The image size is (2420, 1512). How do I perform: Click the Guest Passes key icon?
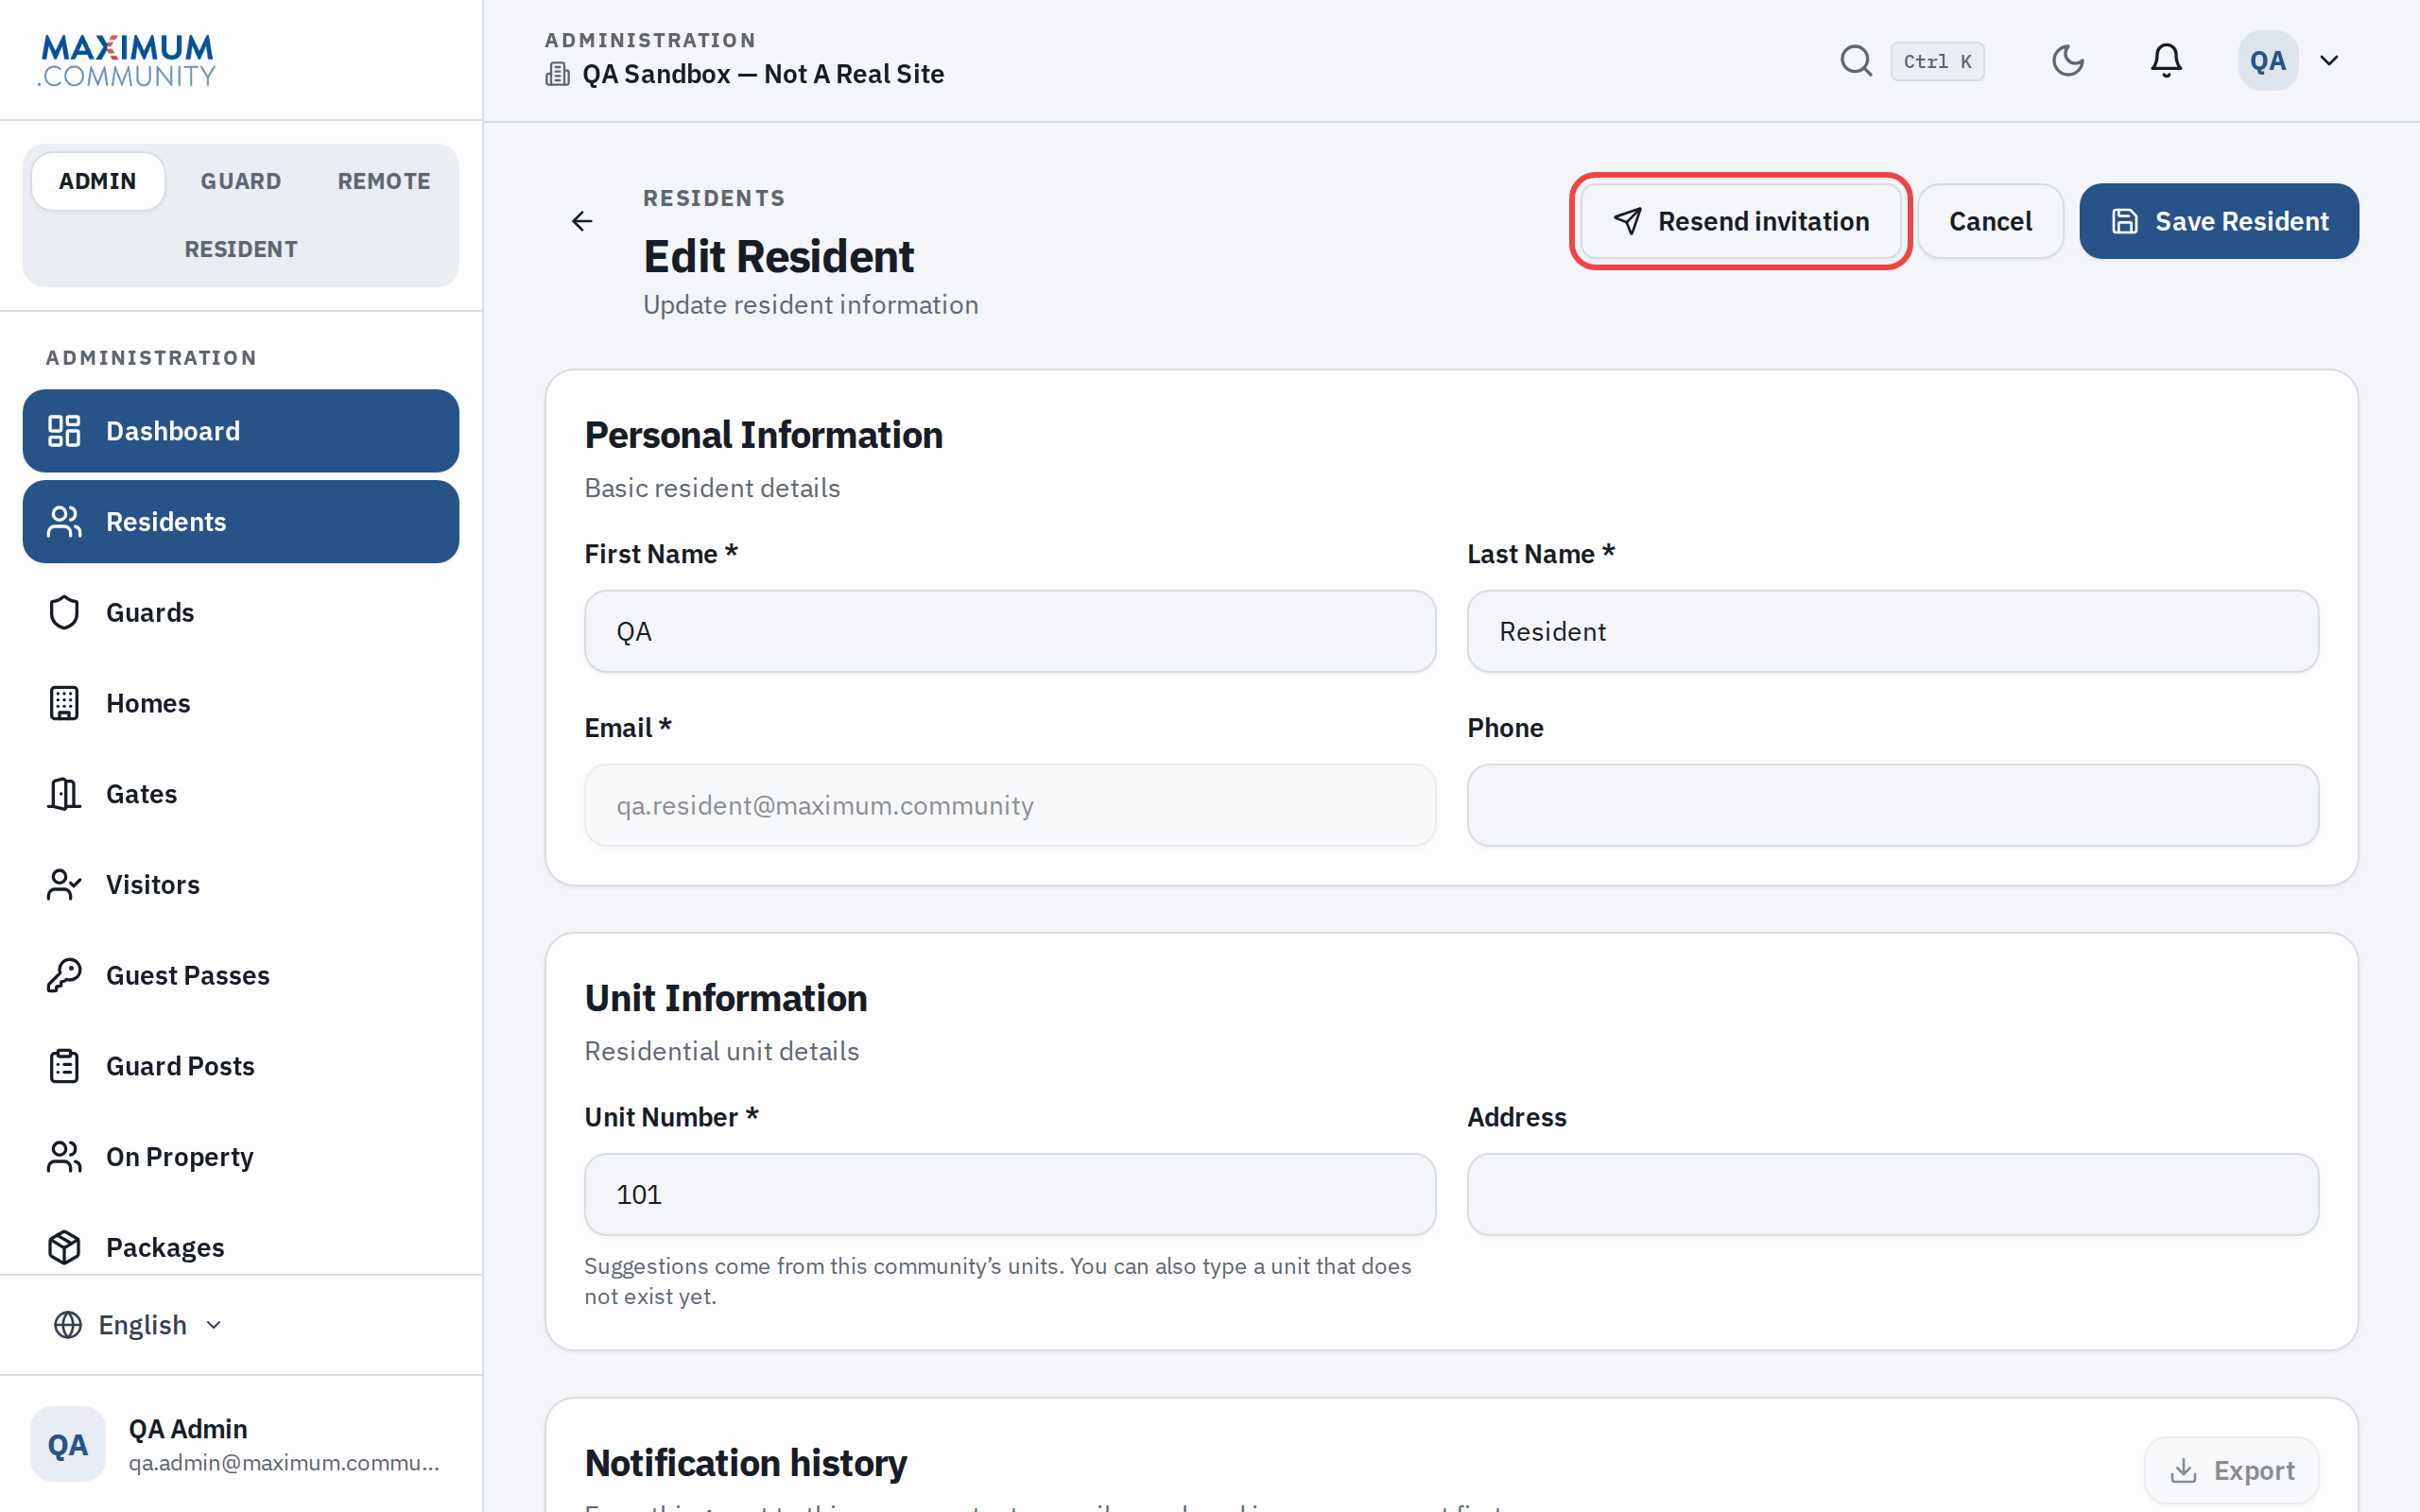64,975
